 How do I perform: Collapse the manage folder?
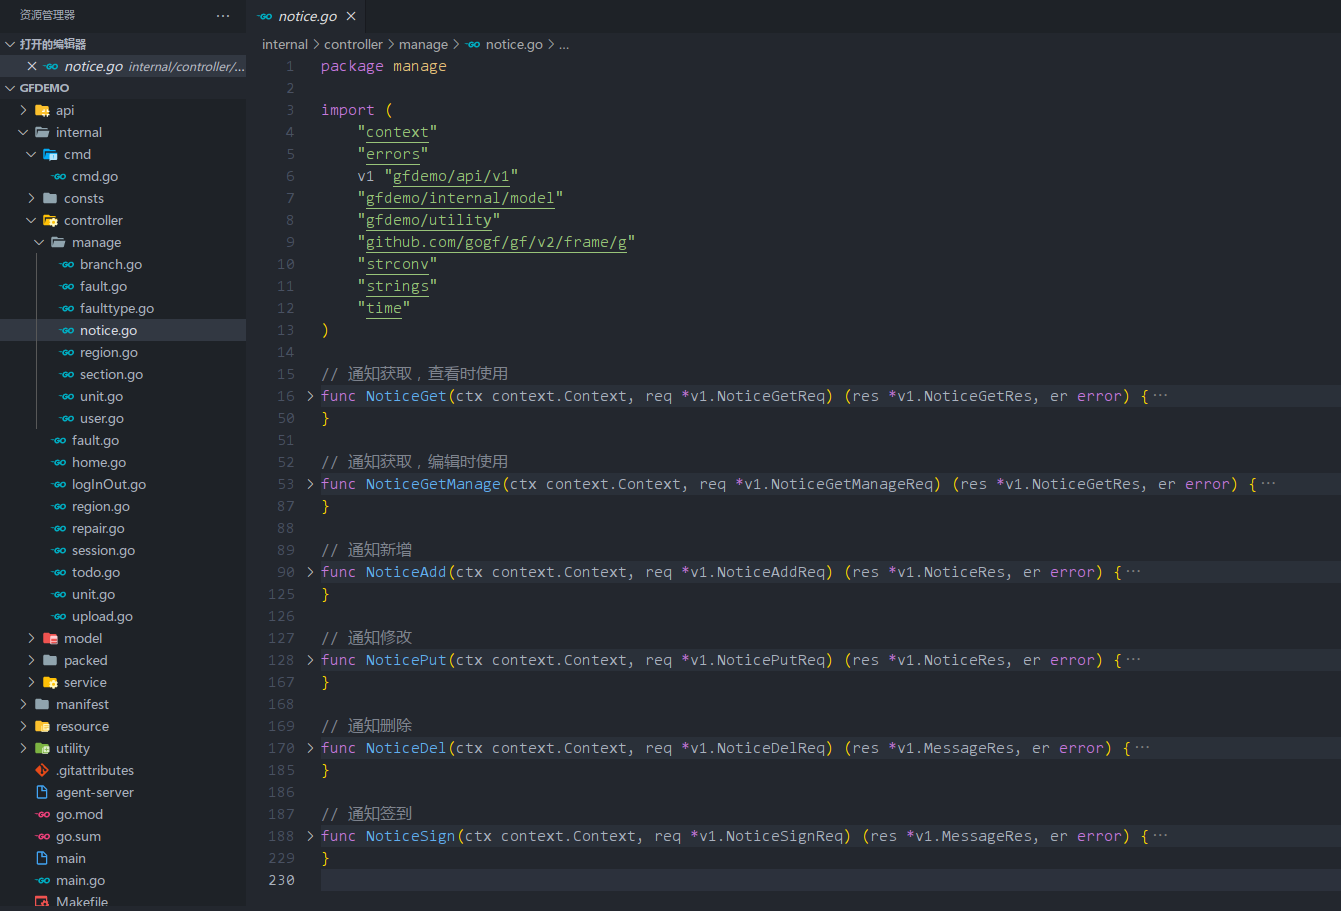click(x=40, y=242)
